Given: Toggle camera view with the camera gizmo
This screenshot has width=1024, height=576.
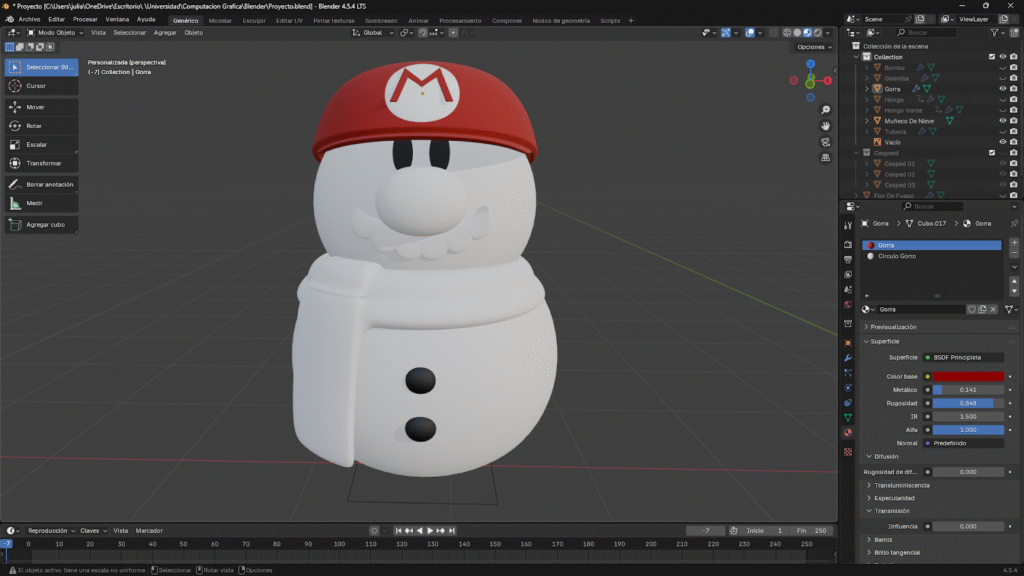Looking at the screenshot, I should coord(825,142).
